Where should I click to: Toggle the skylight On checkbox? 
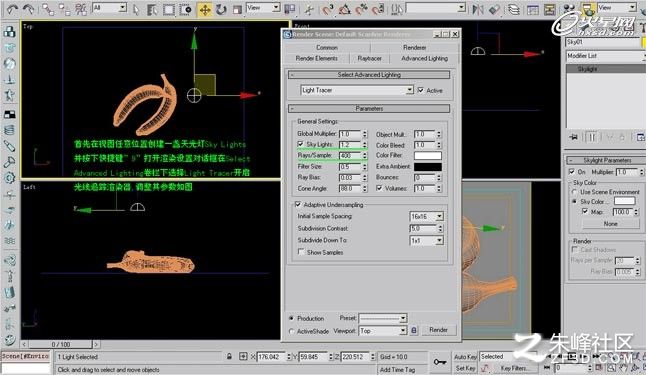(571, 171)
